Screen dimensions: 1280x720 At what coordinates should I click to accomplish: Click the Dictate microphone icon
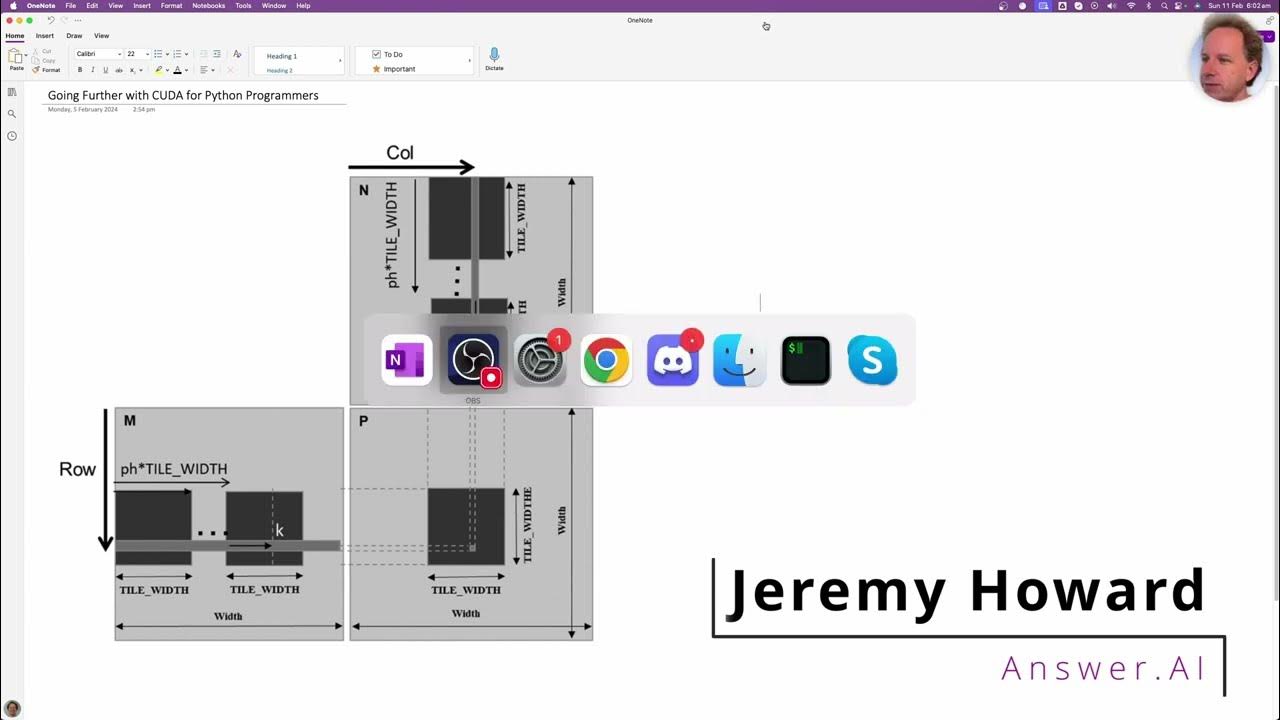494,58
